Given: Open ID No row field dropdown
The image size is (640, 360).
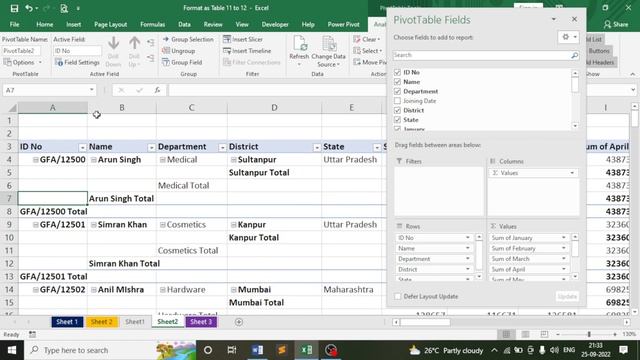Looking at the screenshot, I should click(x=468, y=238).
